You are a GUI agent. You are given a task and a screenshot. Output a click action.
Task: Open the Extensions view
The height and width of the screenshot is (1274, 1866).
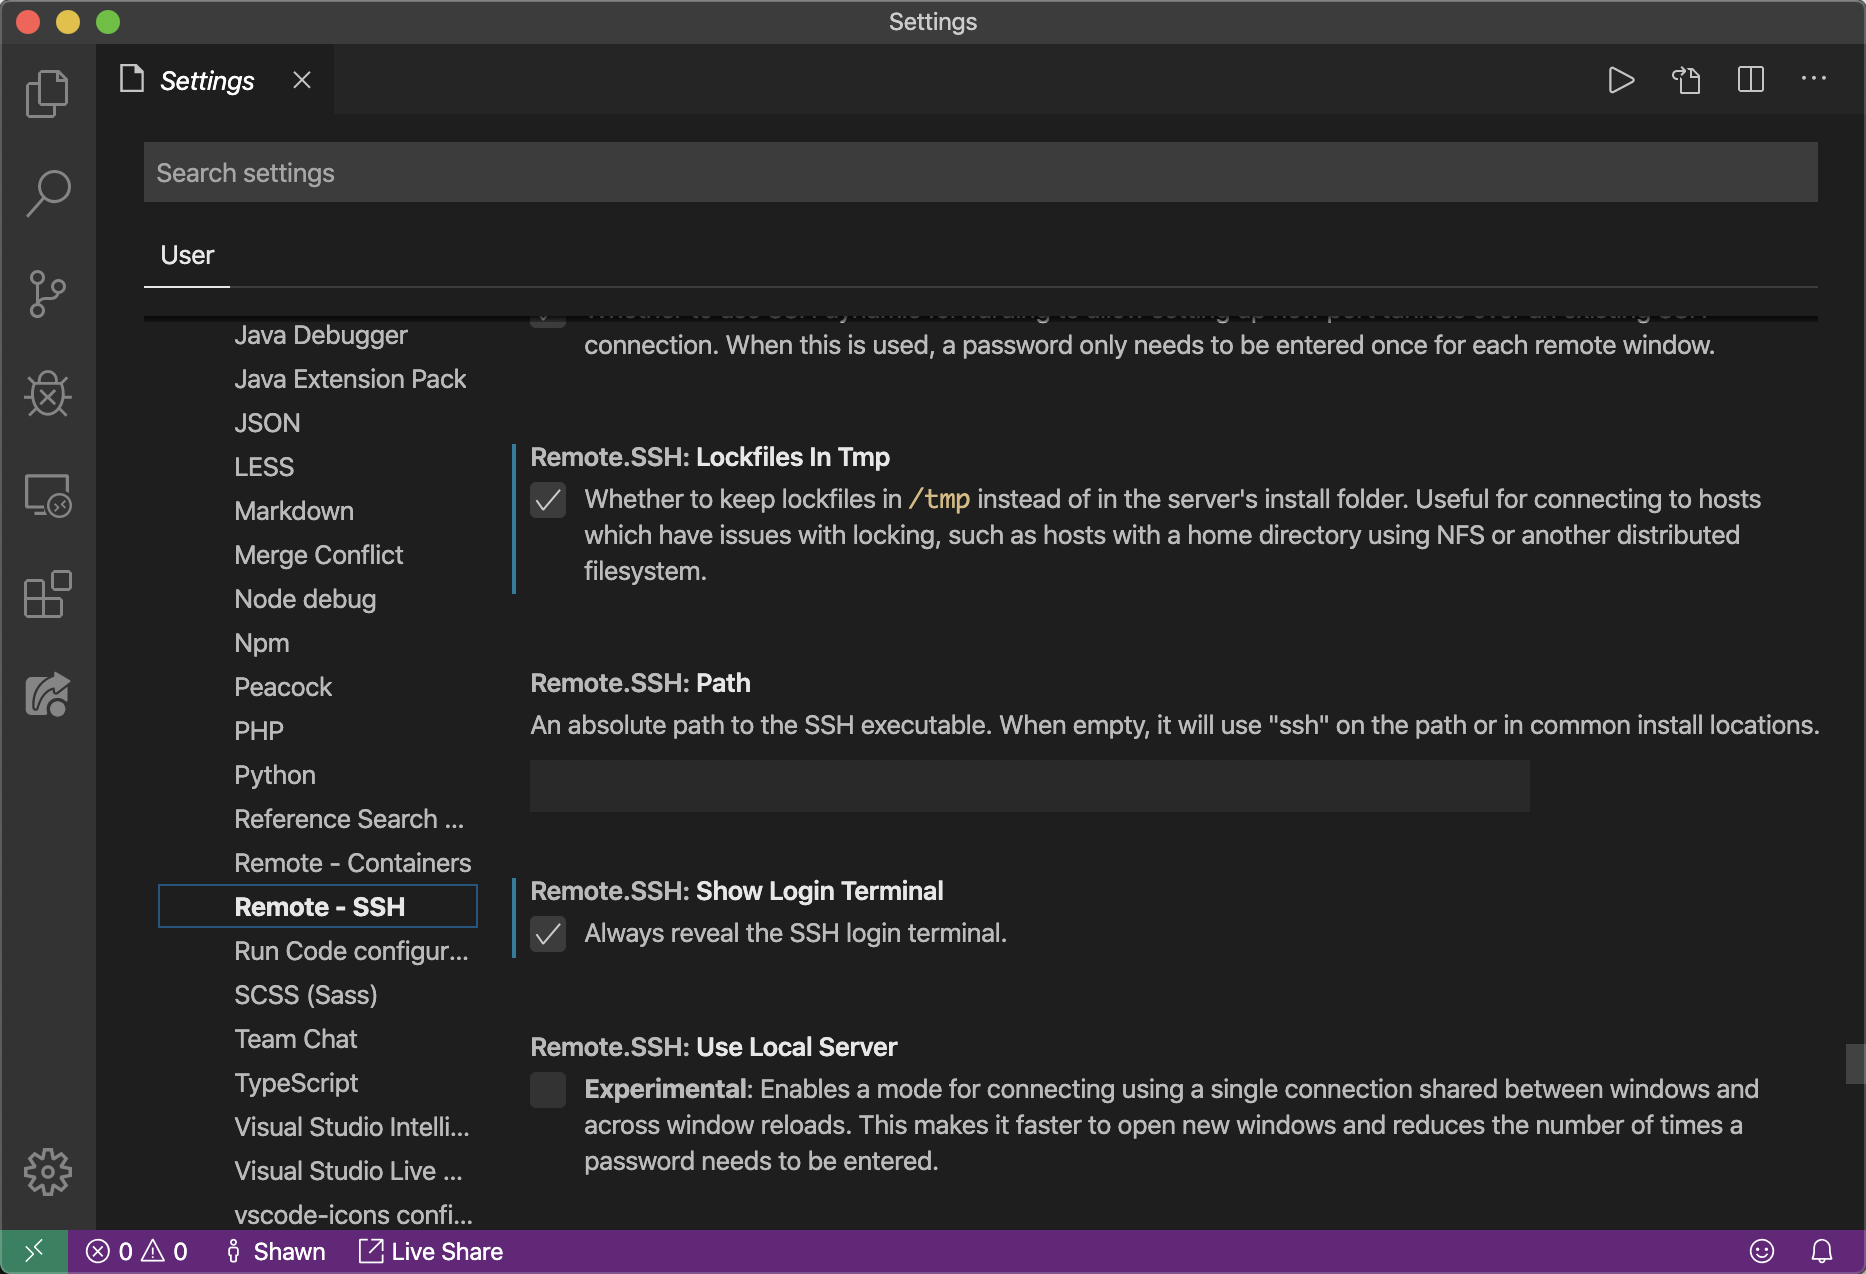(x=47, y=595)
